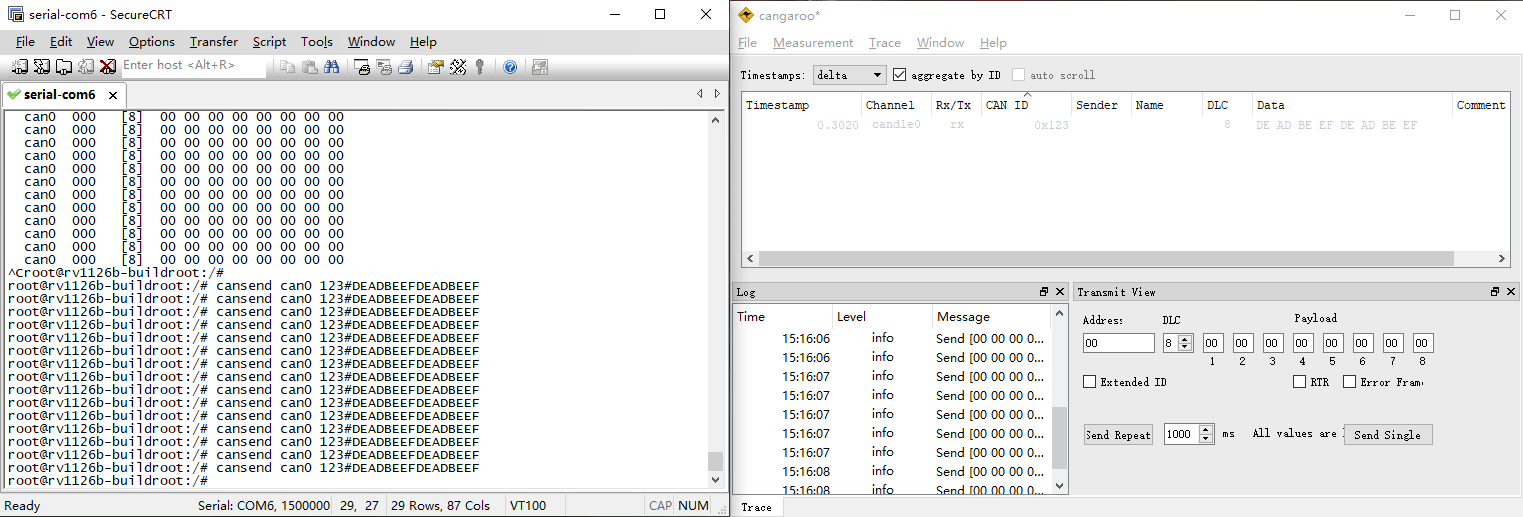Close the Transmit View panel
The image size is (1523, 517).
tap(1510, 292)
